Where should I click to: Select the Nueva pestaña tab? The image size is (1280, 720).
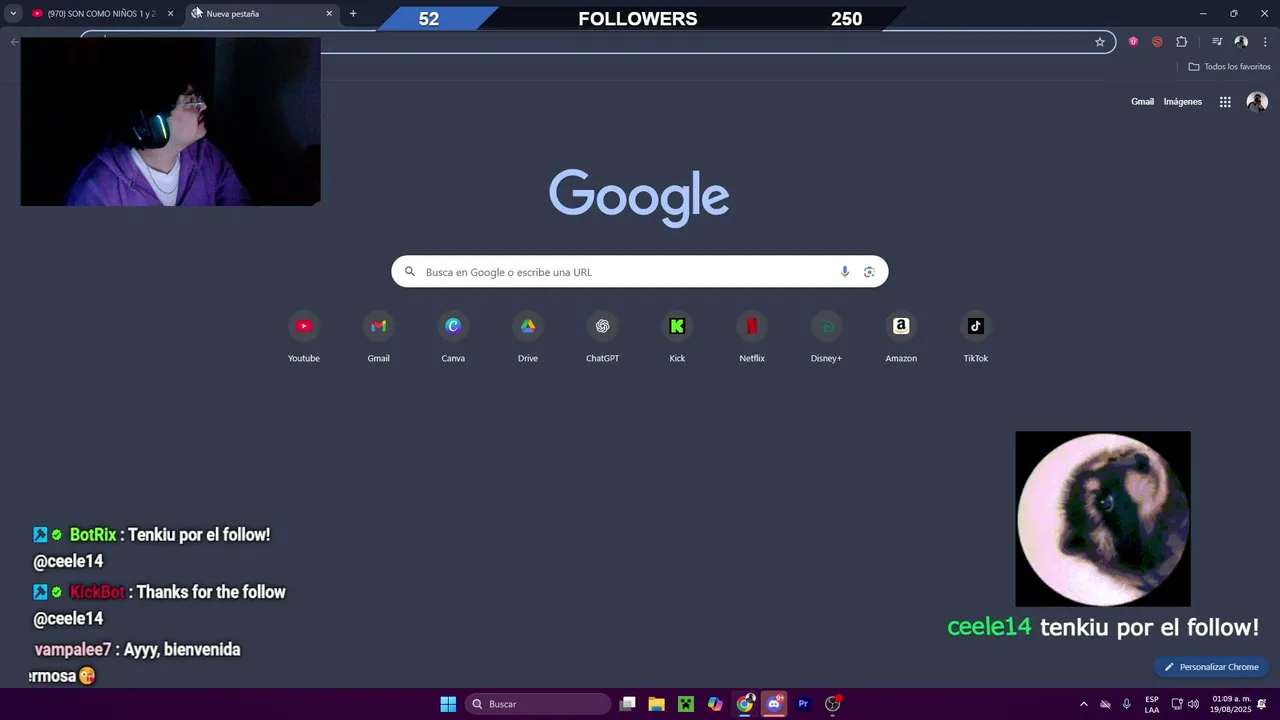[x=262, y=14]
